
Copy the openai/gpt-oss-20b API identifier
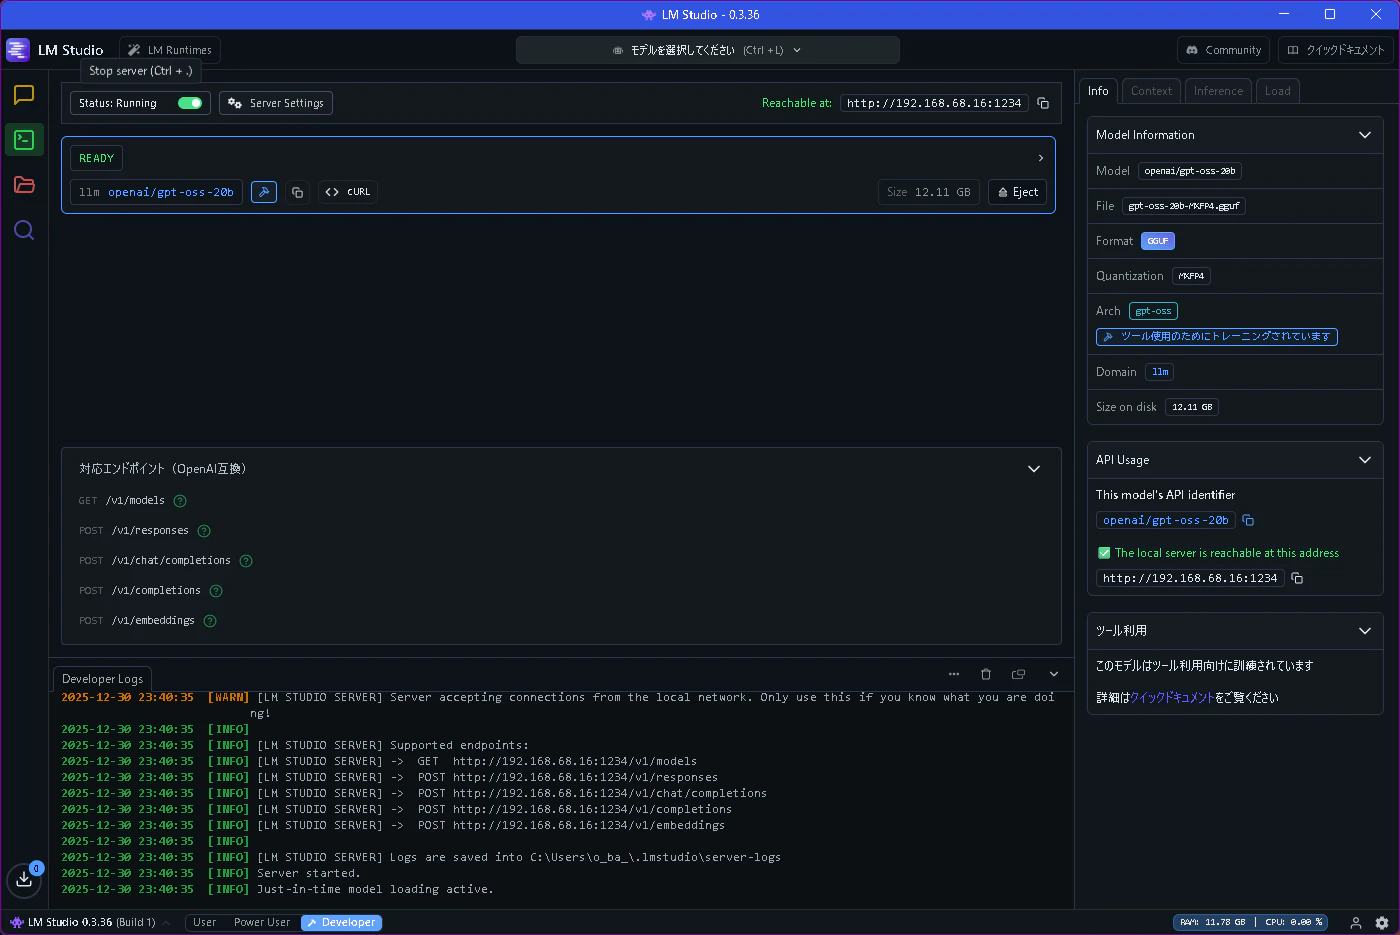click(1248, 520)
